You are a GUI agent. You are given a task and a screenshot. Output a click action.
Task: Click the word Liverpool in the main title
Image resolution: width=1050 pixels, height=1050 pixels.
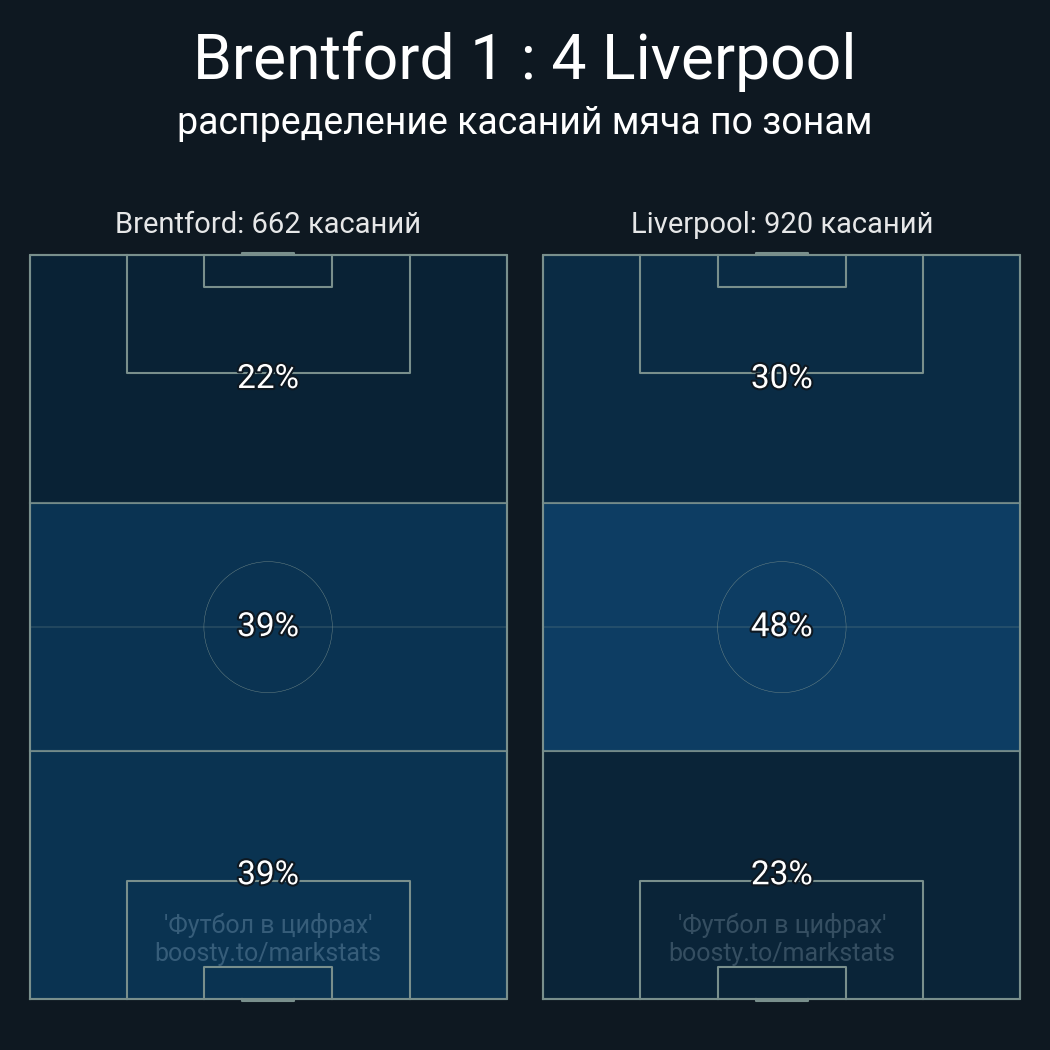tap(729, 58)
